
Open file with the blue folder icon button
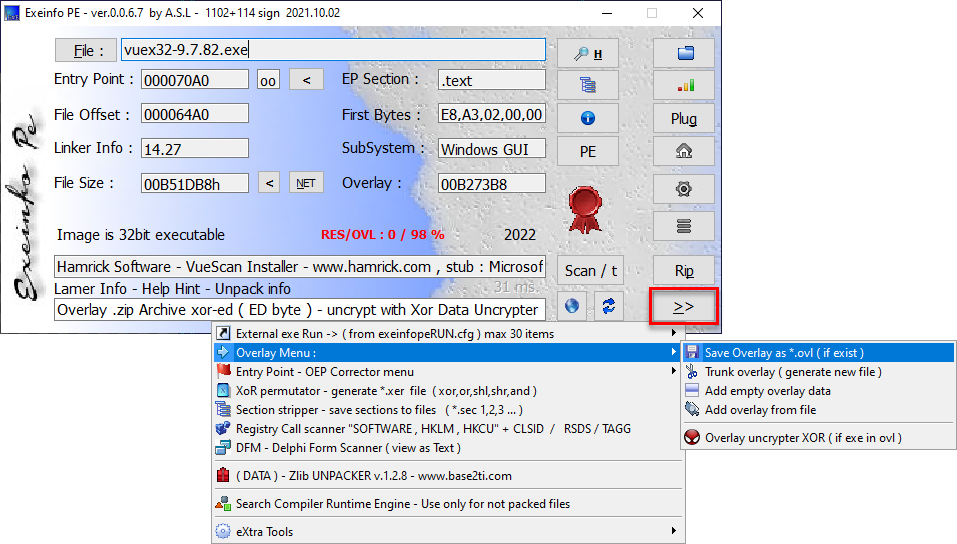click(x=684, y=53)
